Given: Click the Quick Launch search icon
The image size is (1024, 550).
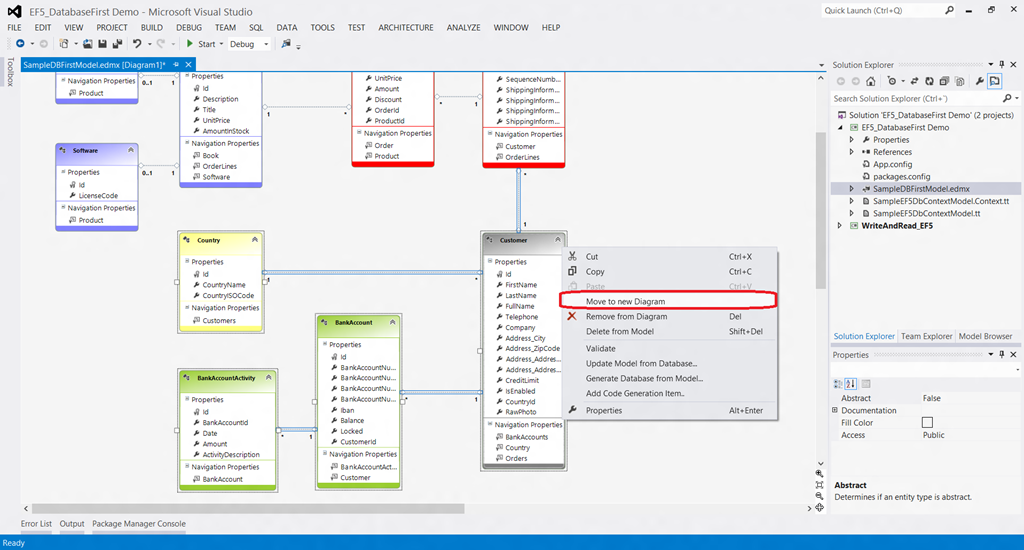Looking at the screenshot, I should coord(949,10).
